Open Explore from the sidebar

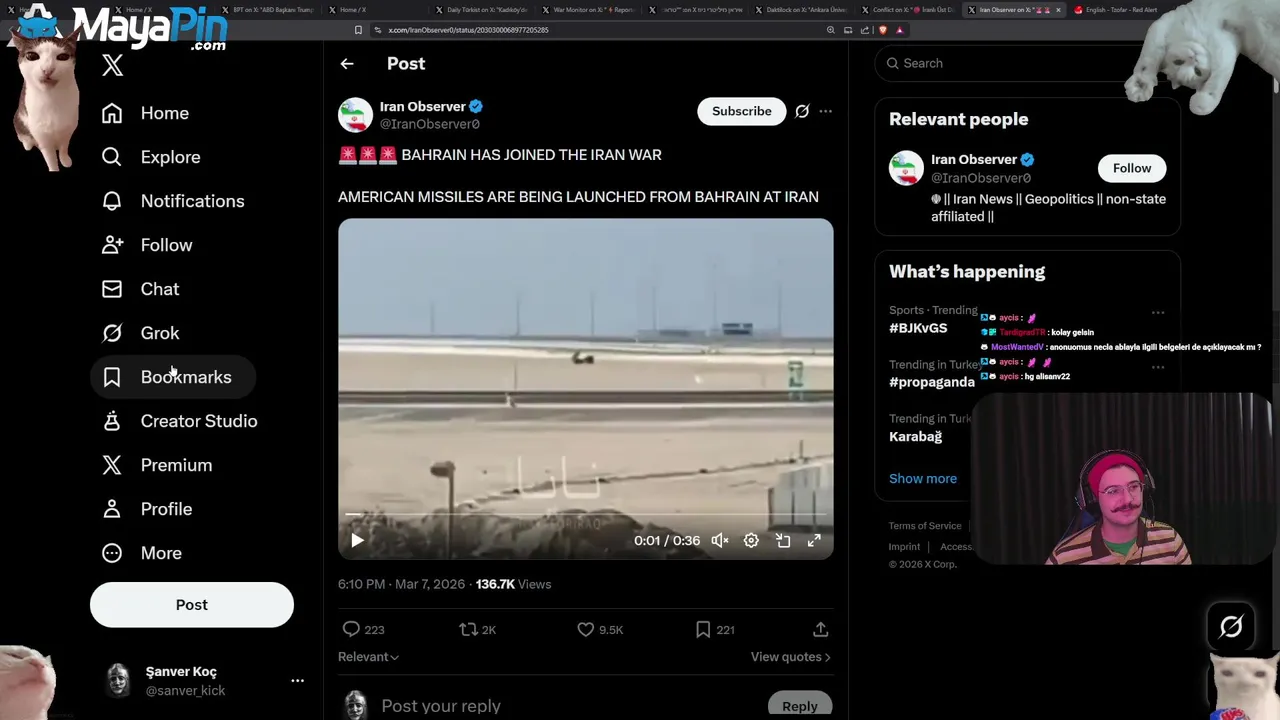coord(151,157)
